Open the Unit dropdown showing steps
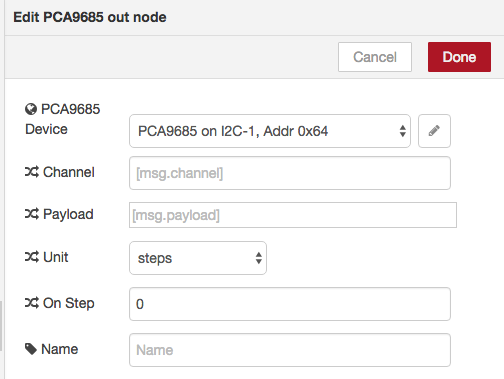Viewport: 504px width, 379px height. tap(198, 258)
